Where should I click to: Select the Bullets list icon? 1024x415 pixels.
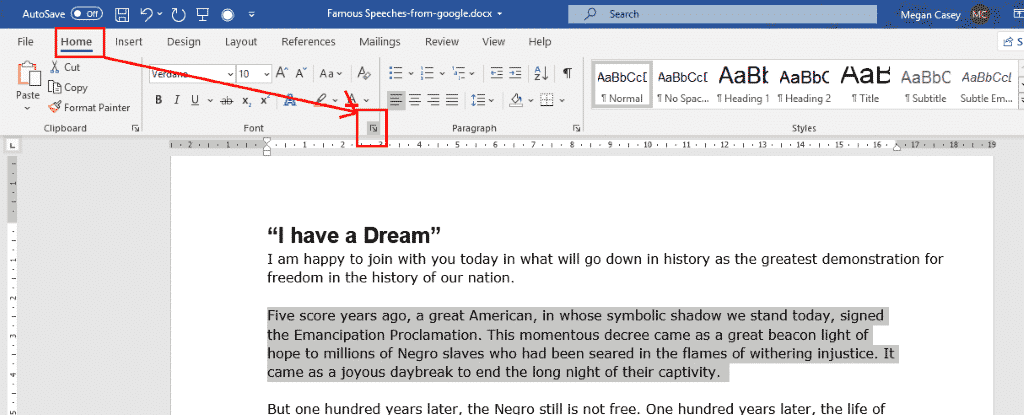(394, 73)
